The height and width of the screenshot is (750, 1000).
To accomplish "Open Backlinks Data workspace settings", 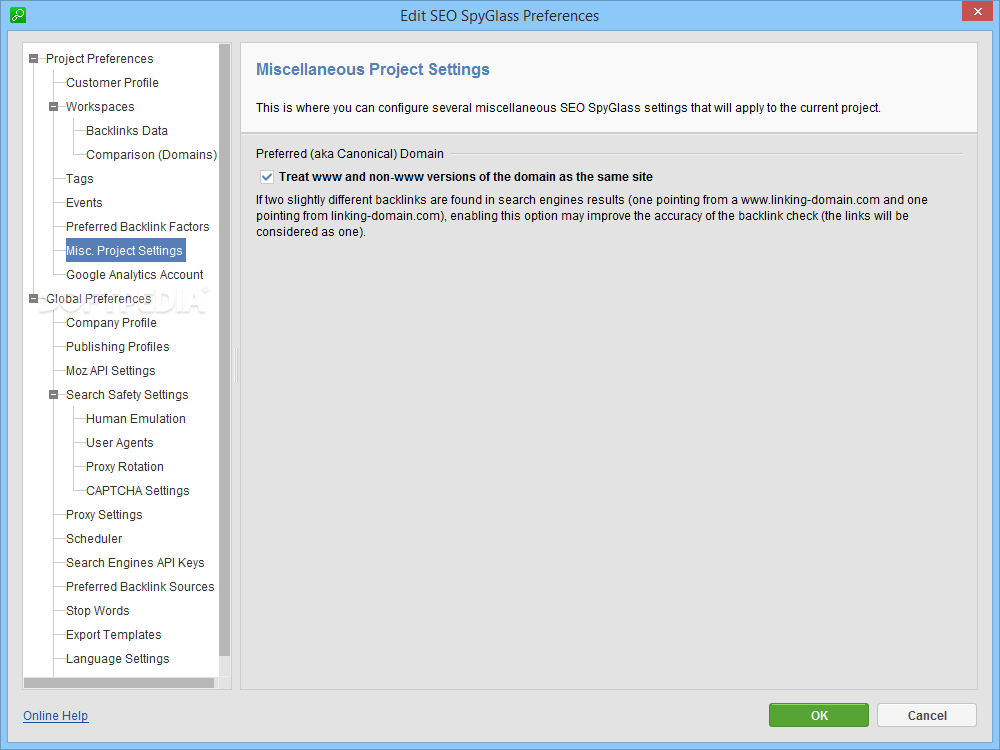I will tap(127, 131).
